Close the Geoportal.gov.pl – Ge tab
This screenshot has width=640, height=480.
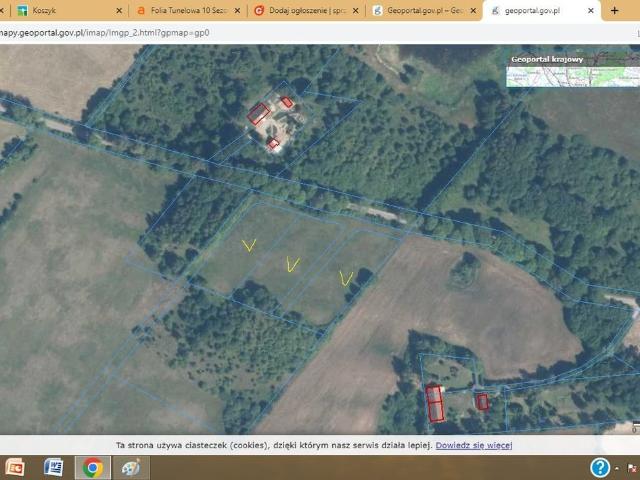(473, 11)
